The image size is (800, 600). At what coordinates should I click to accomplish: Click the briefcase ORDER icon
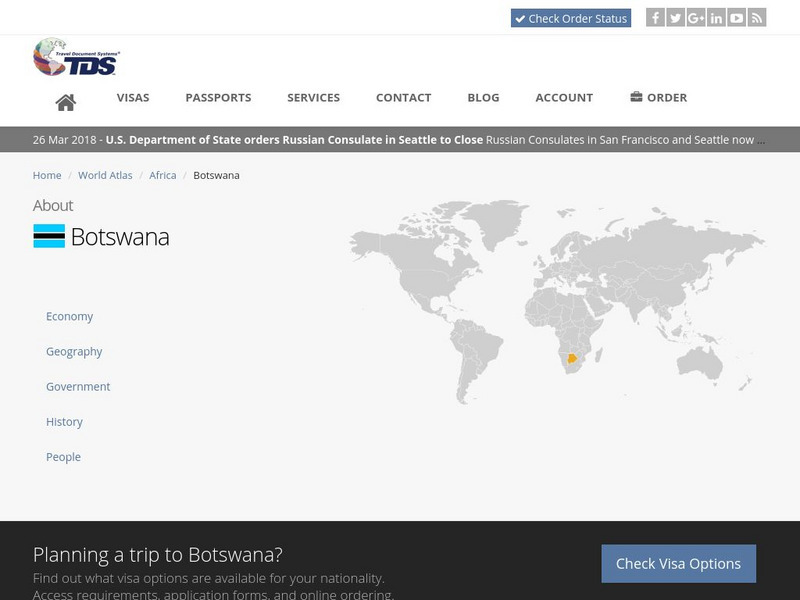tap(636, 97)
